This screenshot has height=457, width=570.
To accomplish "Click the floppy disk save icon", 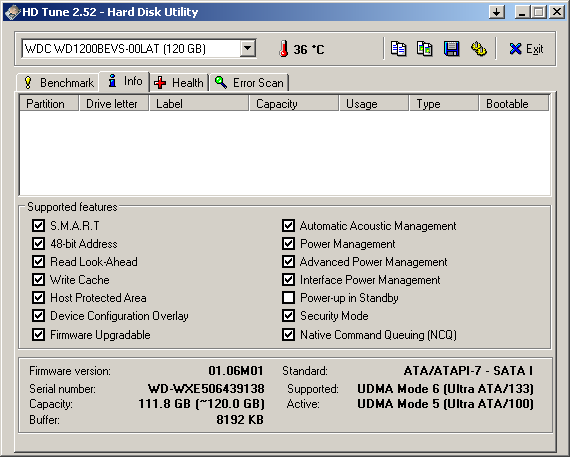I will 451,49.
